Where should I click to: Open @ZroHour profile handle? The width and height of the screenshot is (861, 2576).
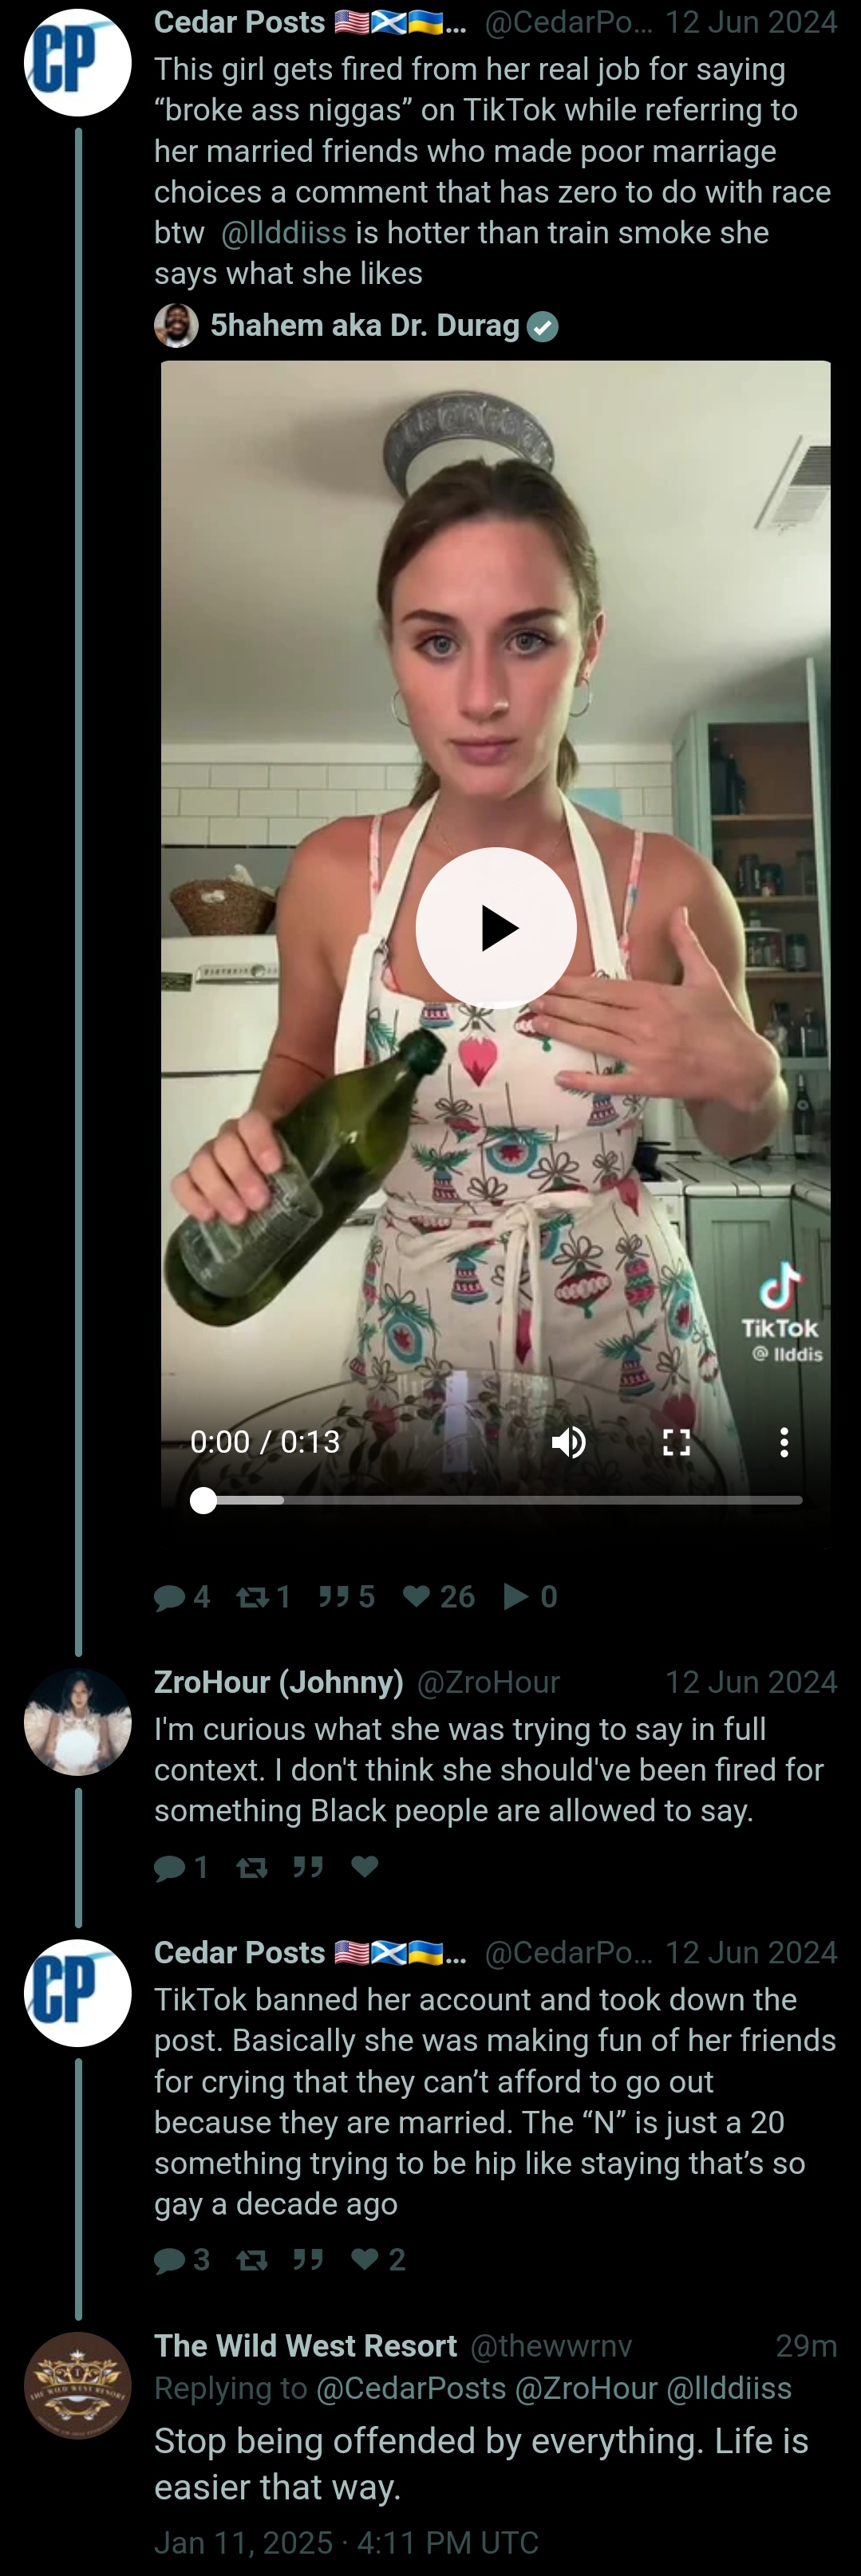488,1682
